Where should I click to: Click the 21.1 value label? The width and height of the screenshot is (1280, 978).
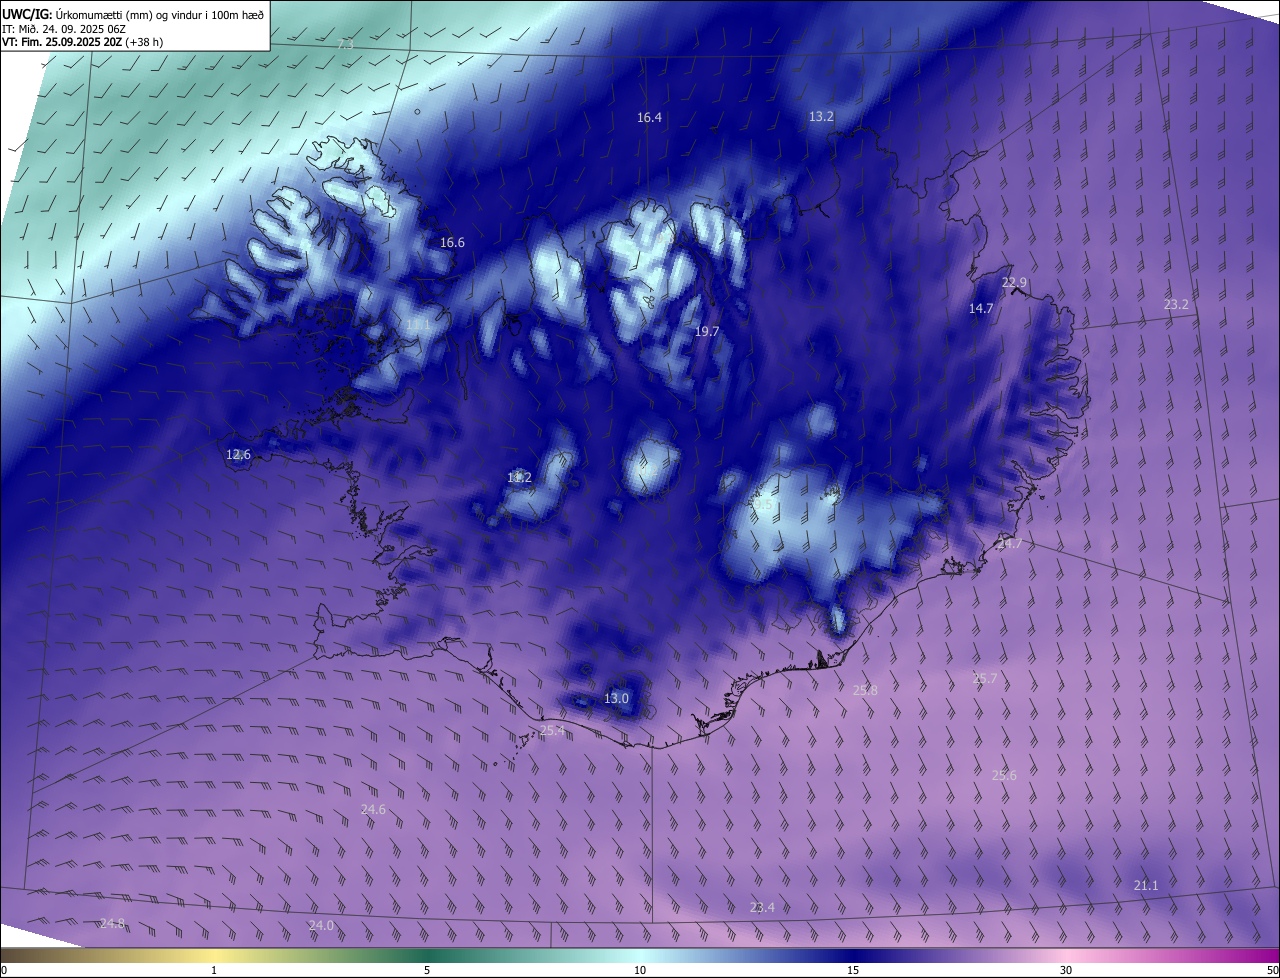point(1146,885)
